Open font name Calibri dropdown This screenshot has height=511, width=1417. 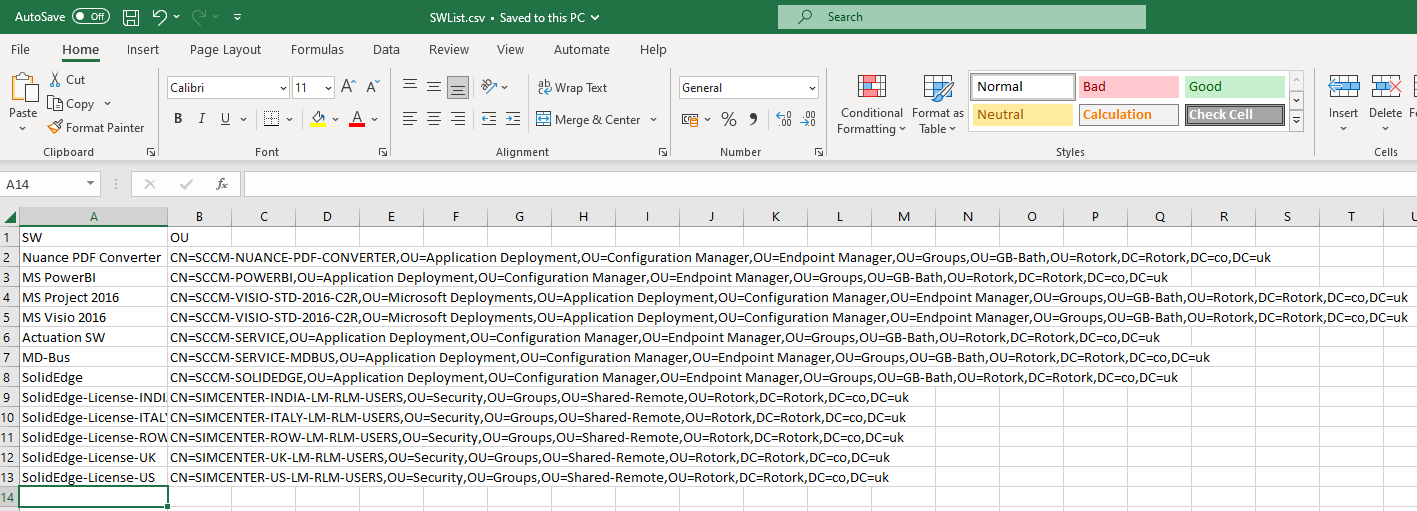(282, 88)
